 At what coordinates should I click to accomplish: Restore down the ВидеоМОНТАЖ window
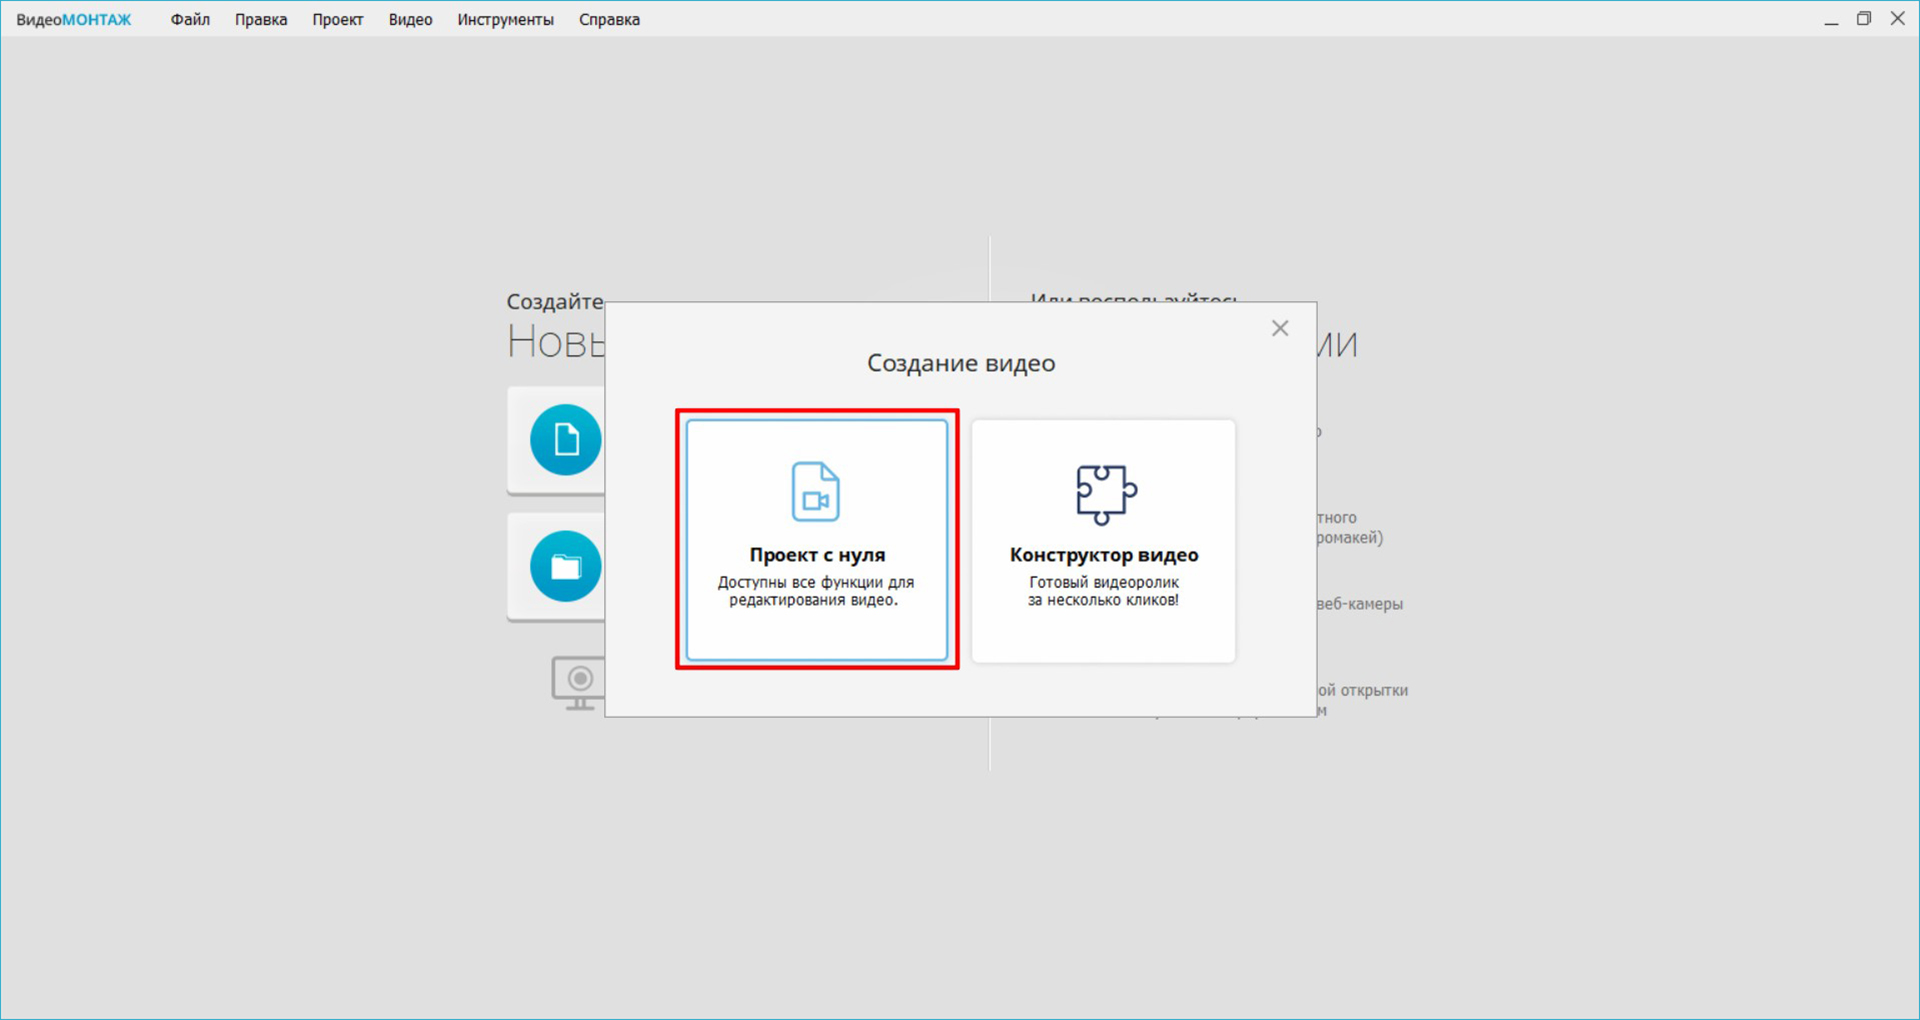click(1864, 19)
